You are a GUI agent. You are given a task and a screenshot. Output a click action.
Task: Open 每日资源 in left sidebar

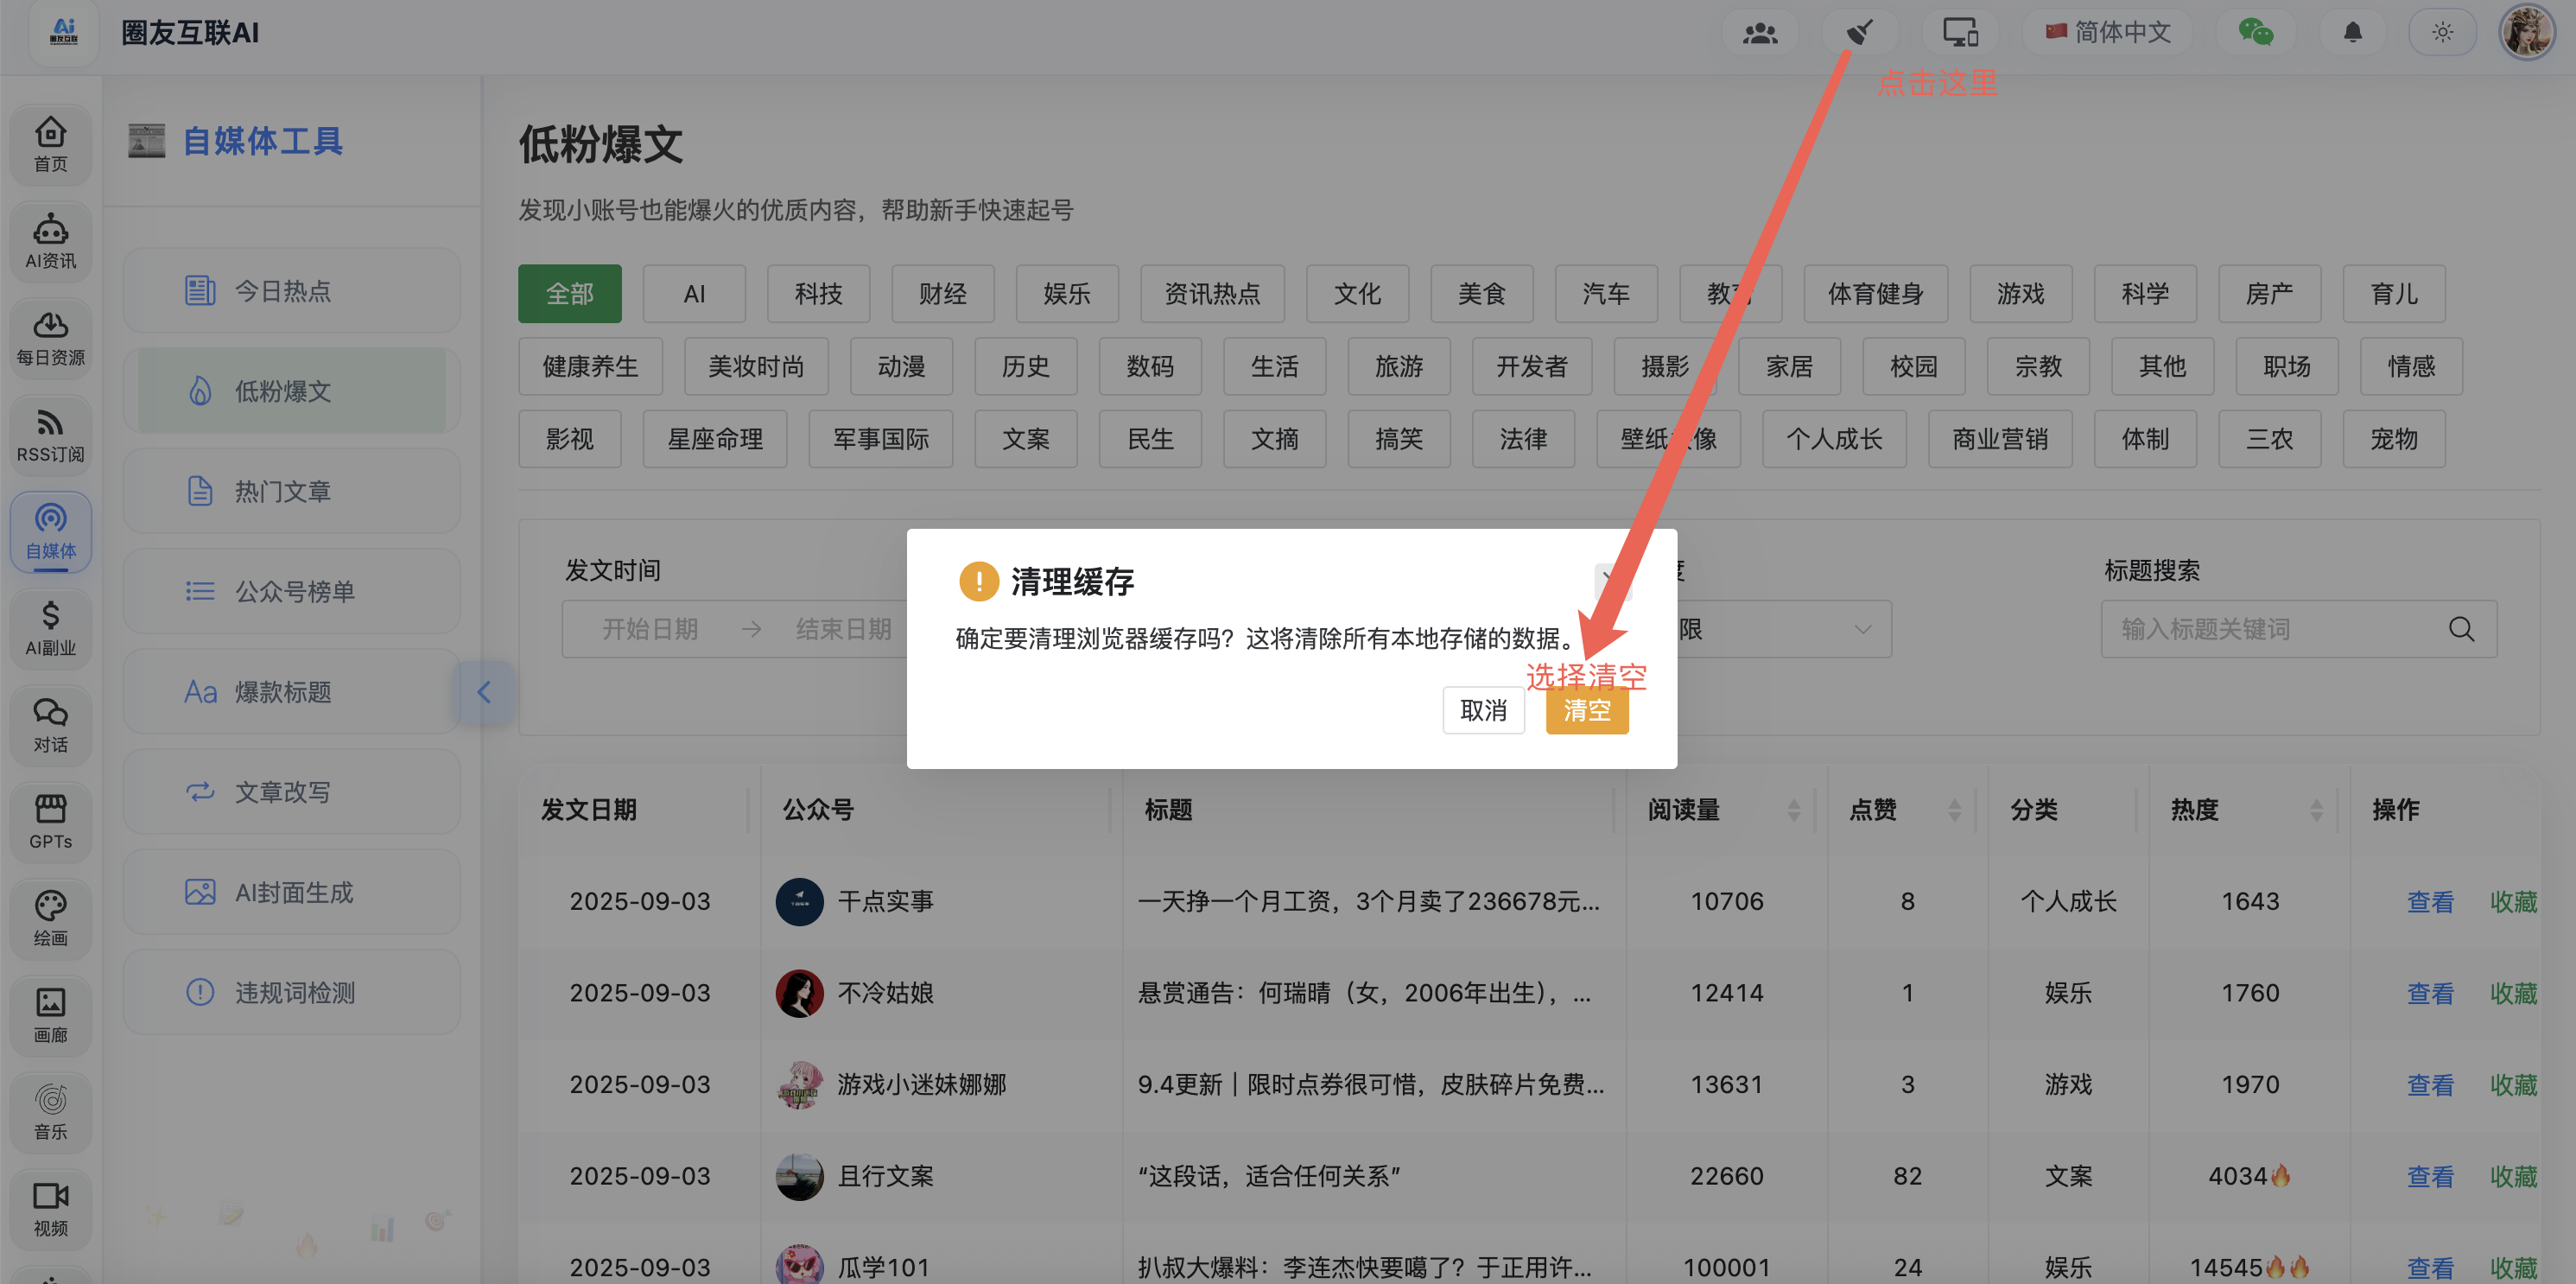click(51, 340)
